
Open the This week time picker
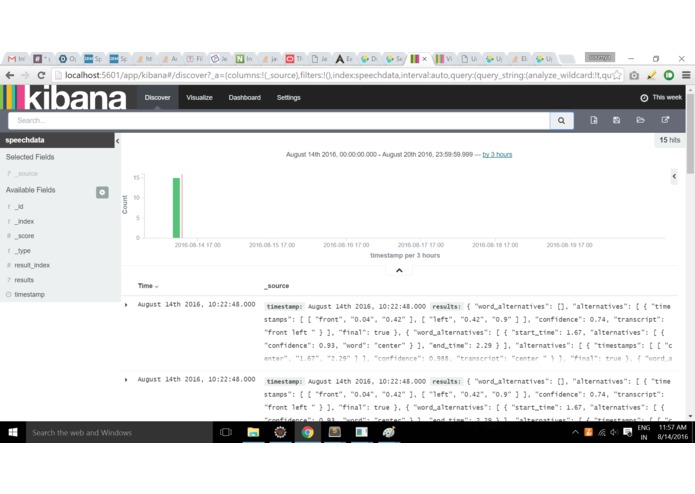click(x=661, y=97)
